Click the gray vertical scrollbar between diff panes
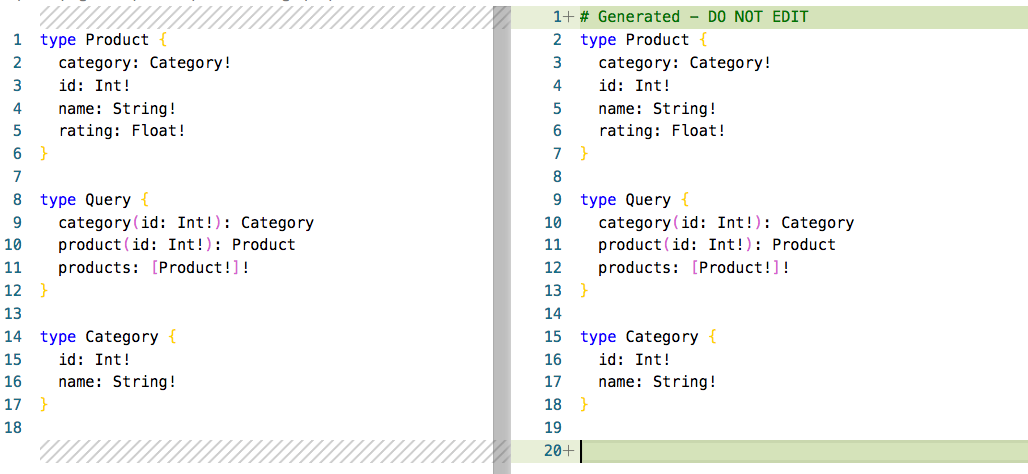 [x=502, y=240]
